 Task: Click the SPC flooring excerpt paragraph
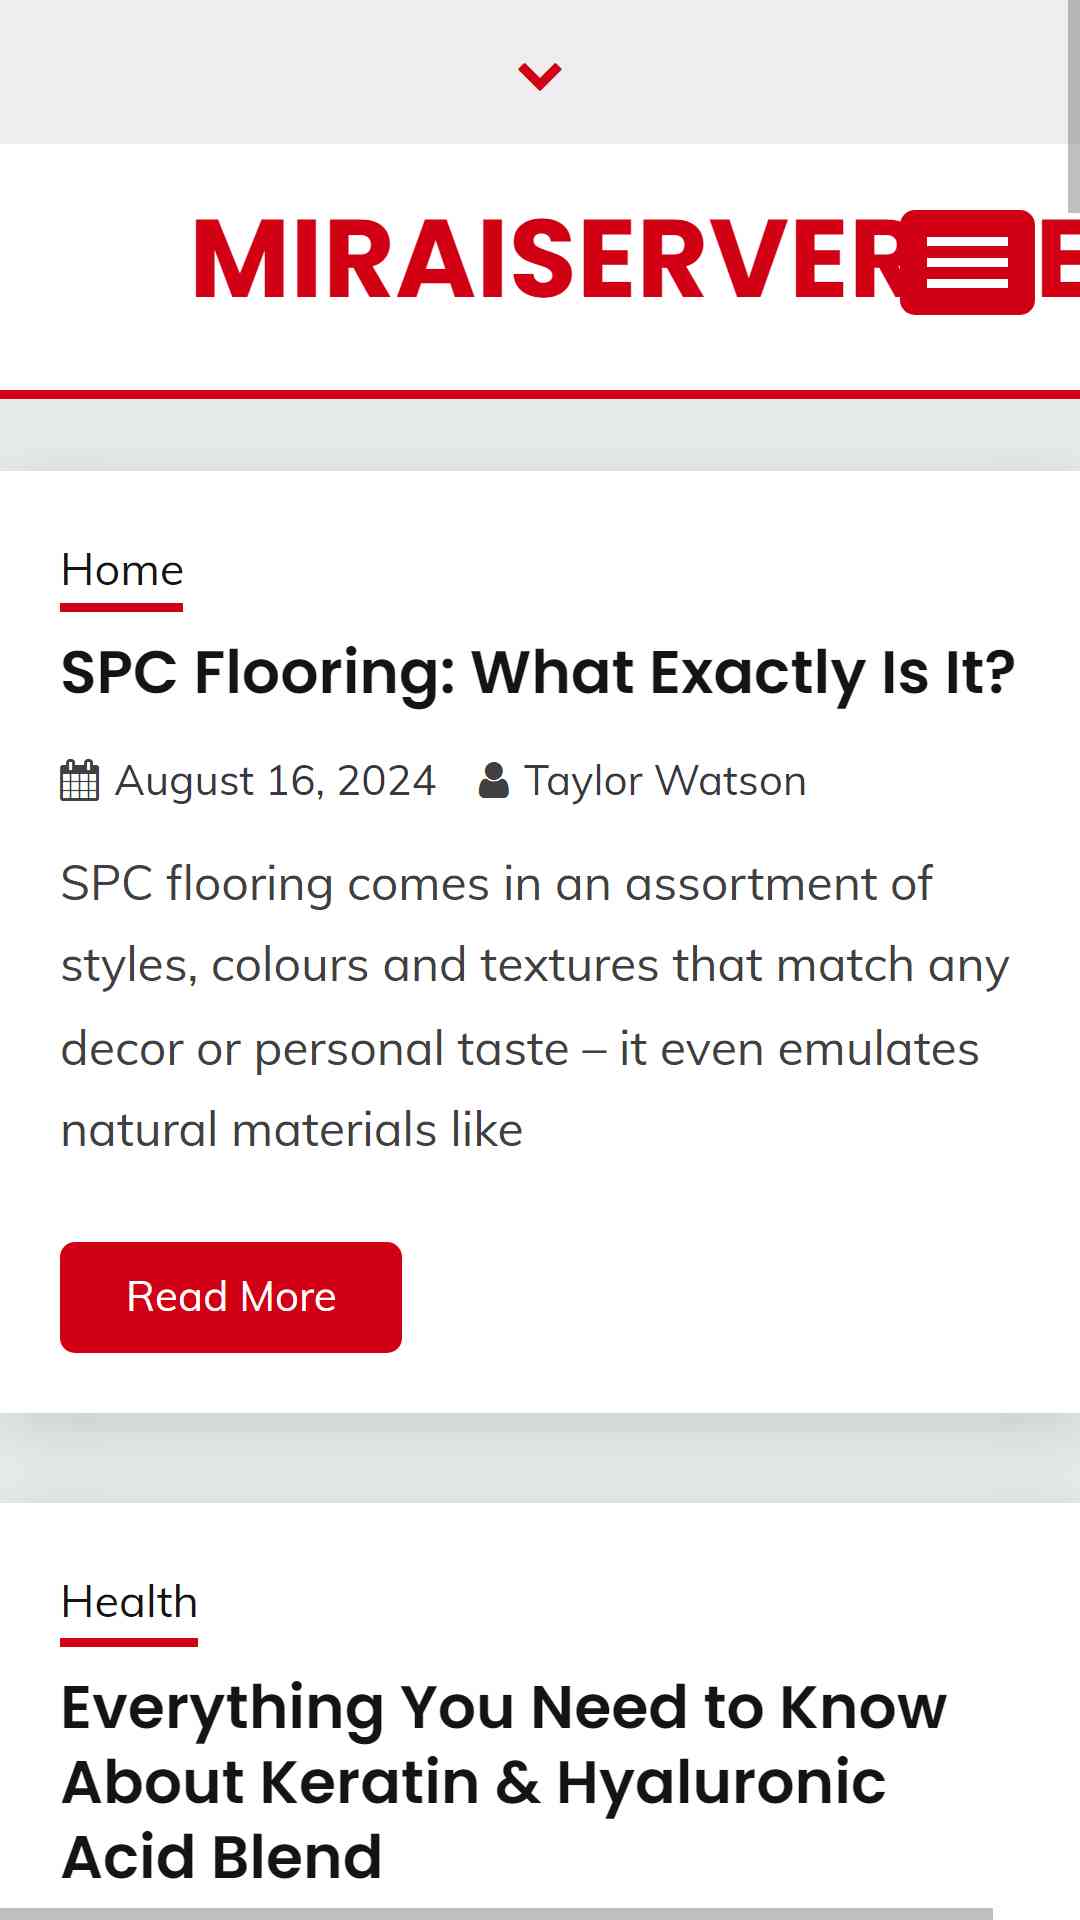click(535, 1007)
